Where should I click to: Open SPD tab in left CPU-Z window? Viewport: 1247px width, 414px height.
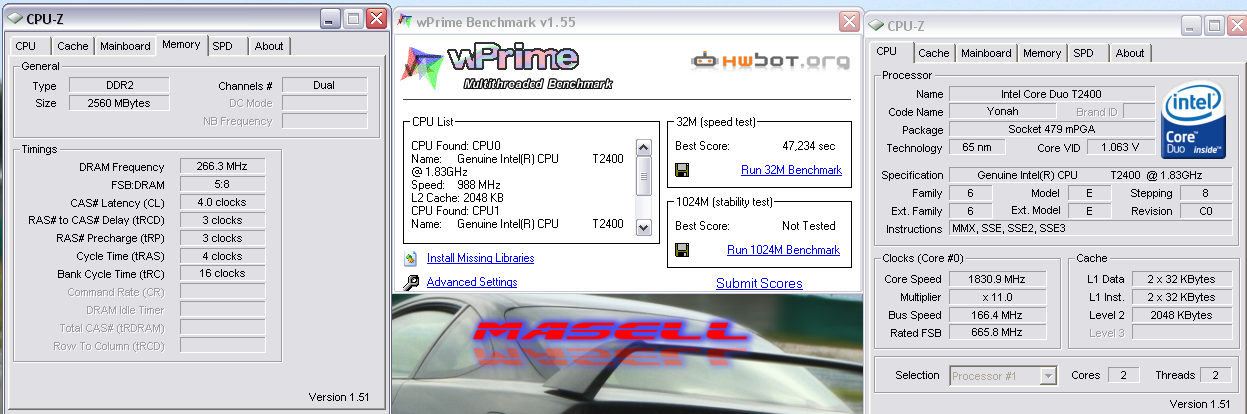(x=223, y=46)
